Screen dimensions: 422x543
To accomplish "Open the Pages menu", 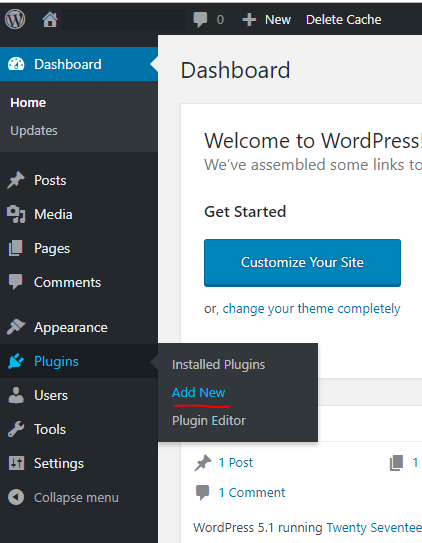I will pyautogui.click(x=52, y=249).
